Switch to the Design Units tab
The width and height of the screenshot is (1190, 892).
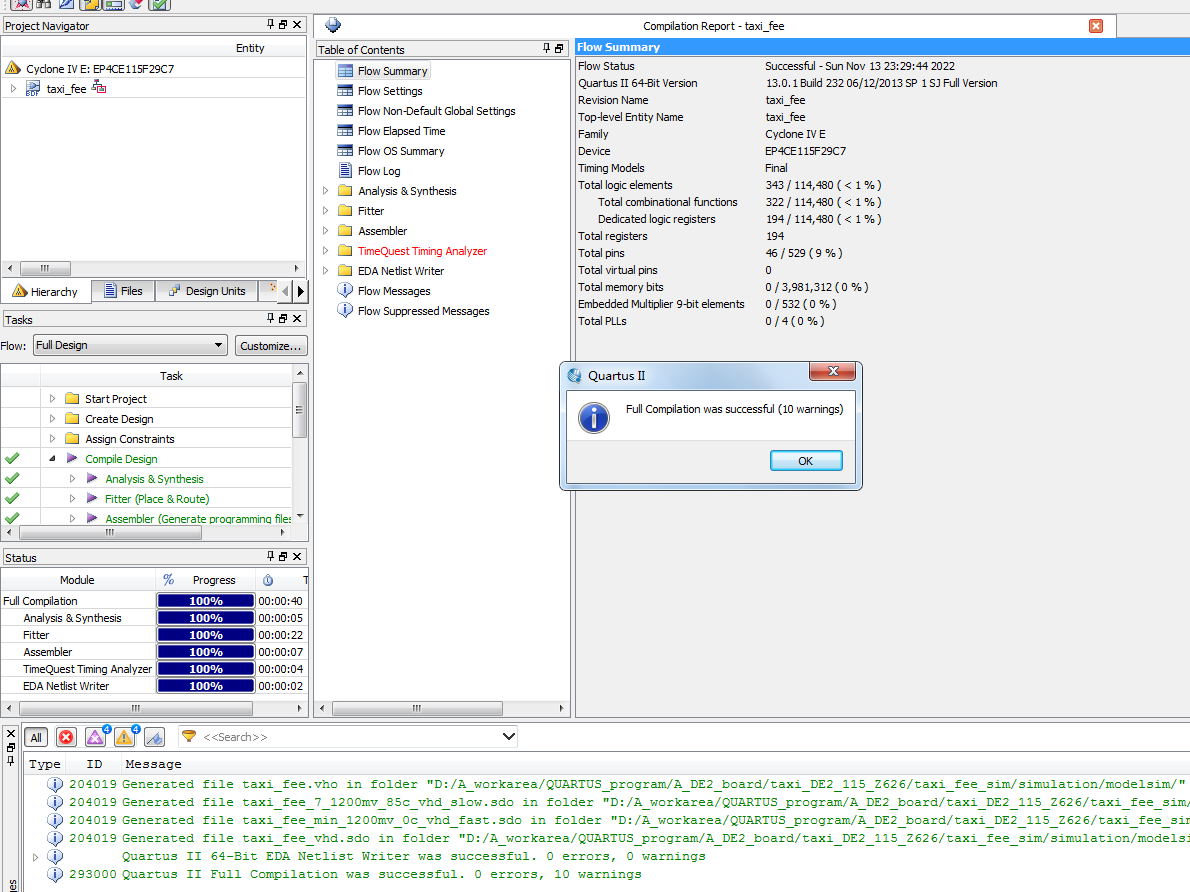click(x=206, y=291)
